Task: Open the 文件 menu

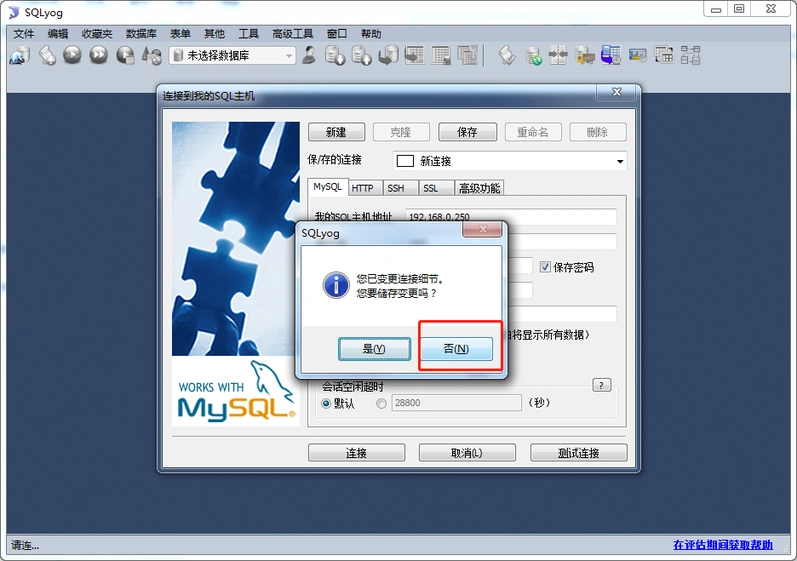Action: 23,34
